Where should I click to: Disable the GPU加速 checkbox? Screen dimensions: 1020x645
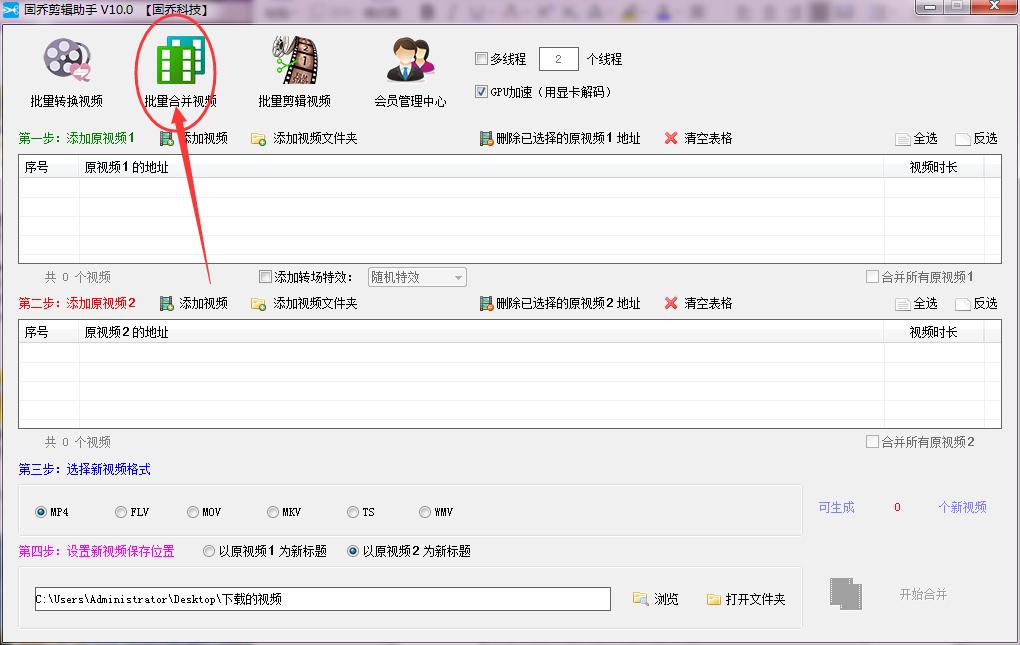(x=479, y=91)
